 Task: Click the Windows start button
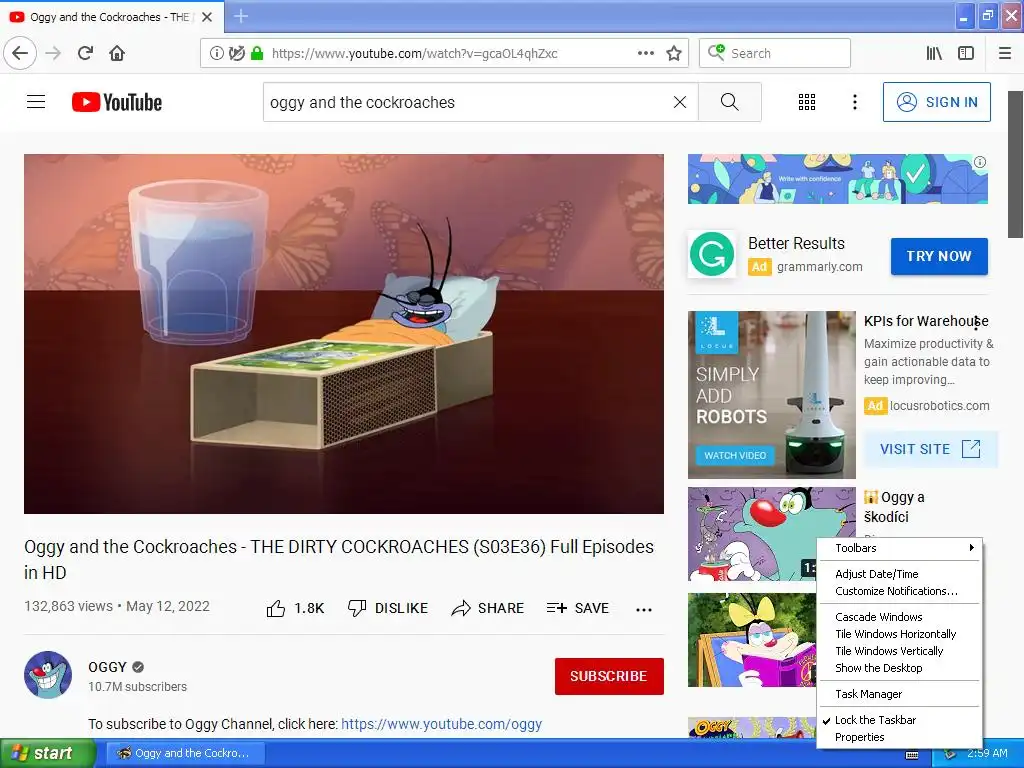[48, 753]
